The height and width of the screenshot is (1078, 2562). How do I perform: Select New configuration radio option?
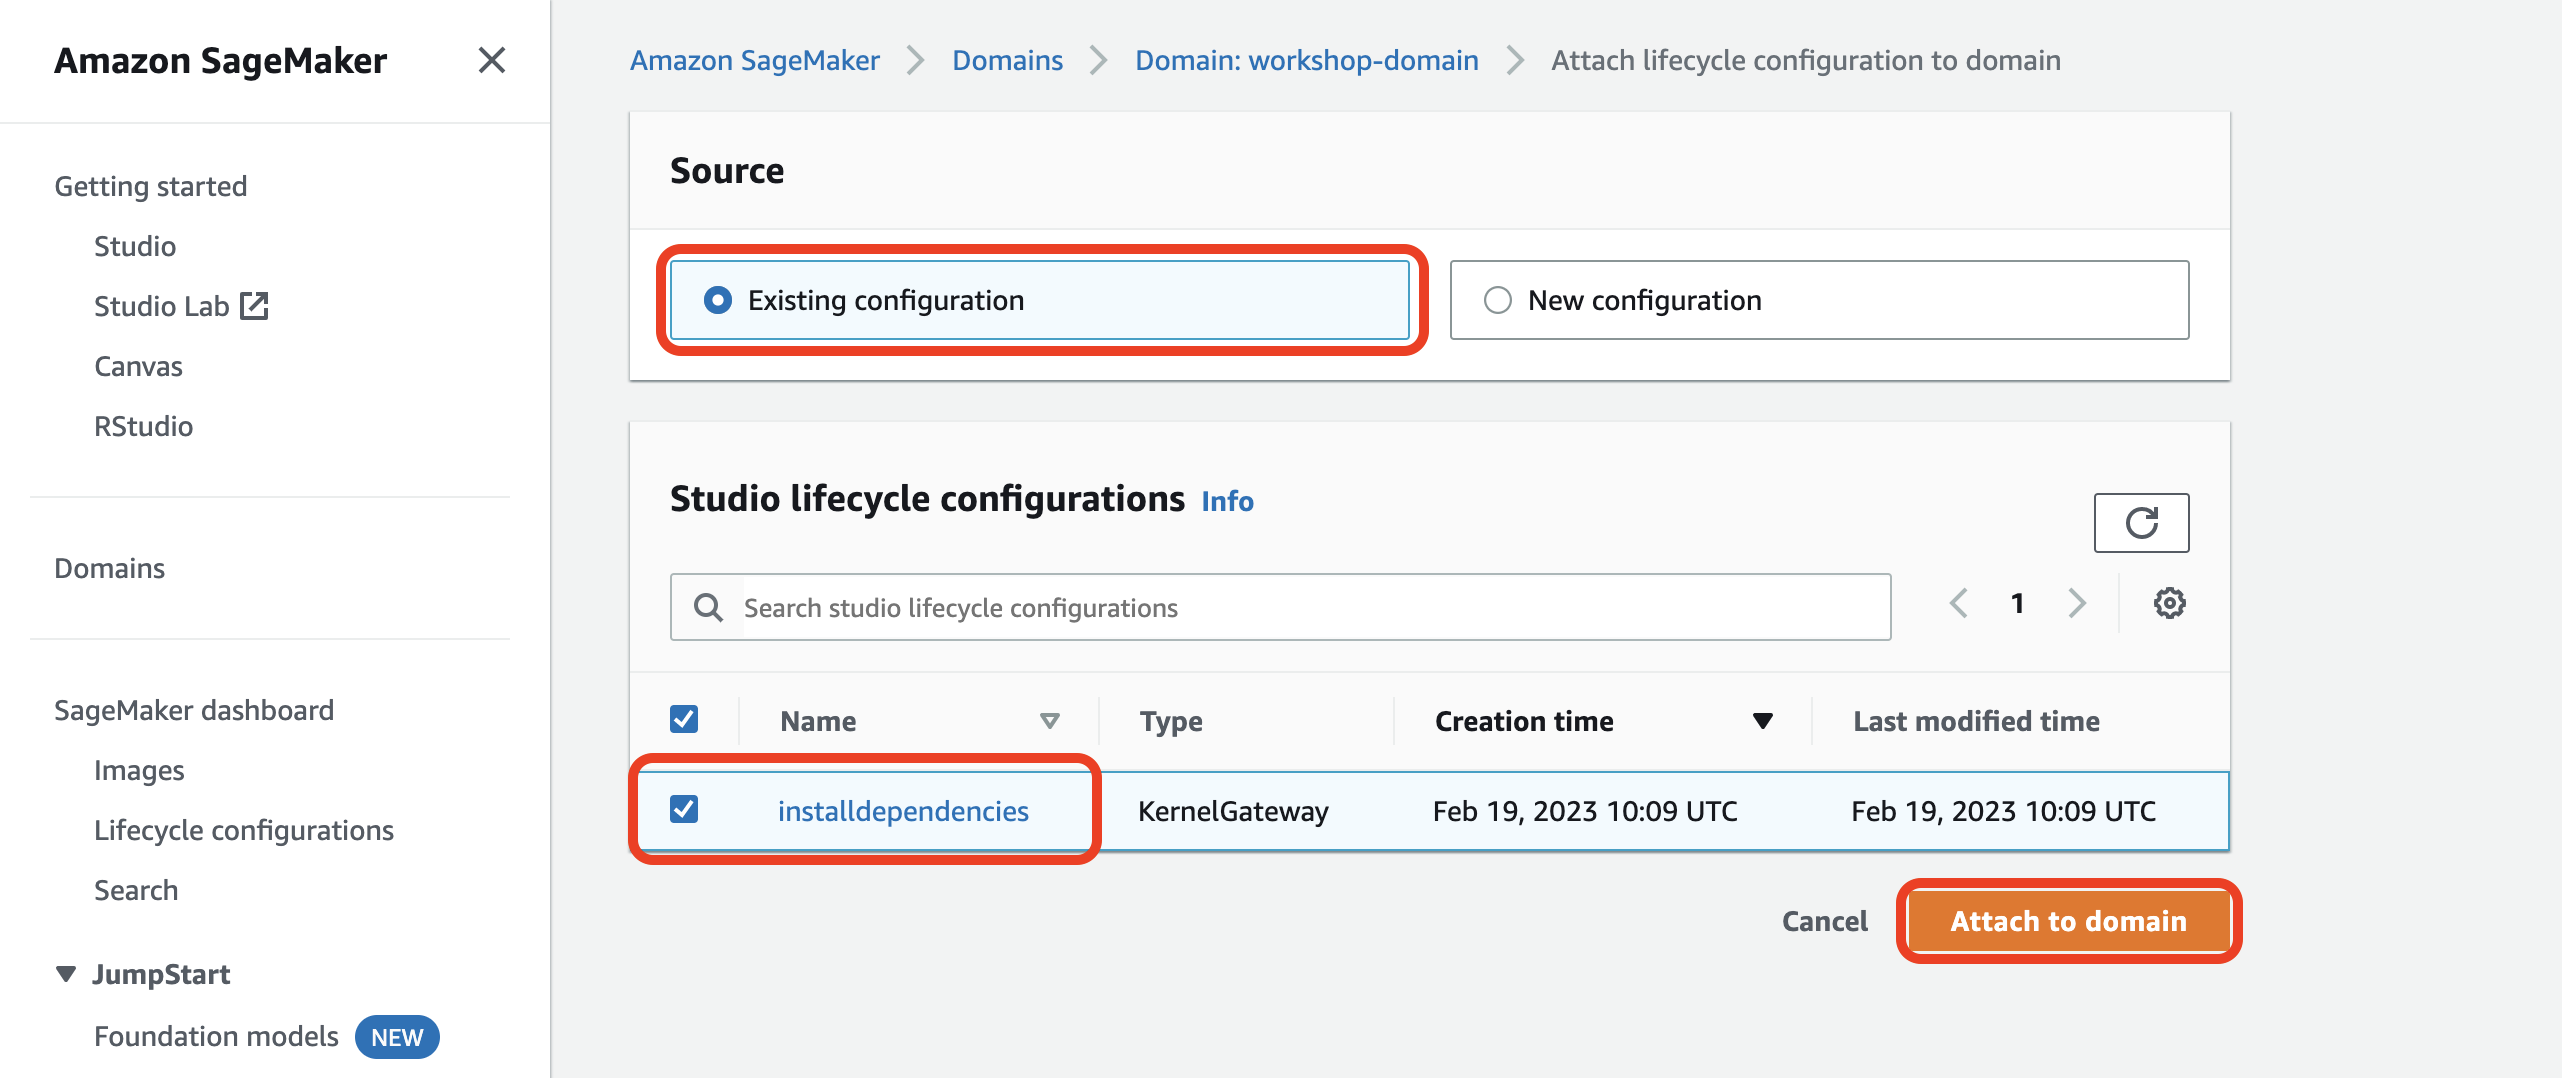click(x=1497, y=300)
